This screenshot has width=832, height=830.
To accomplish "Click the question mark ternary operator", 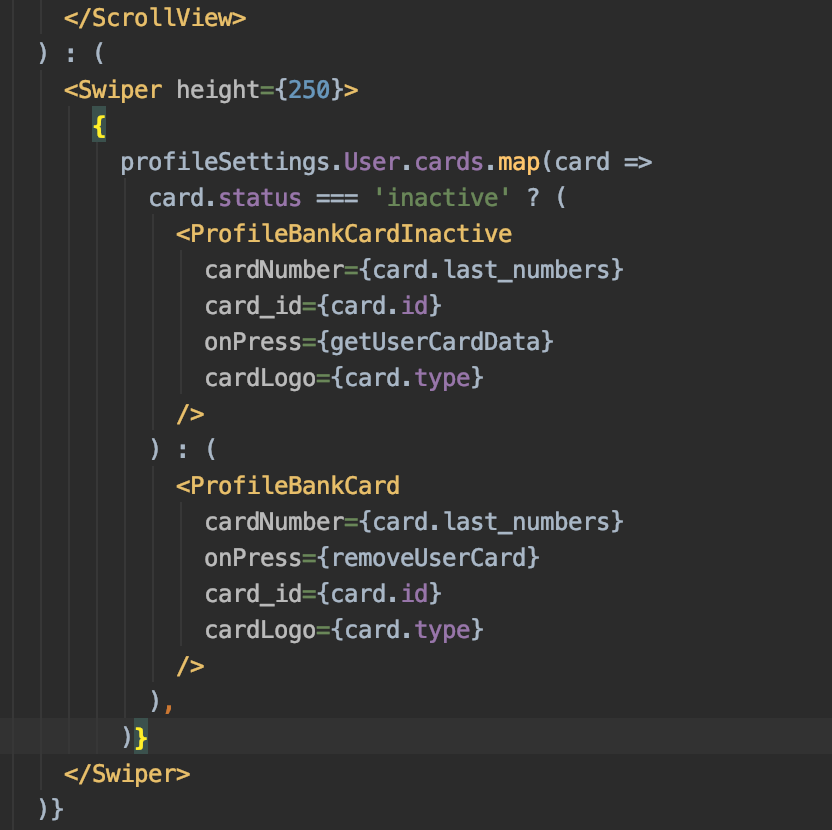I will tap(533, 197).
